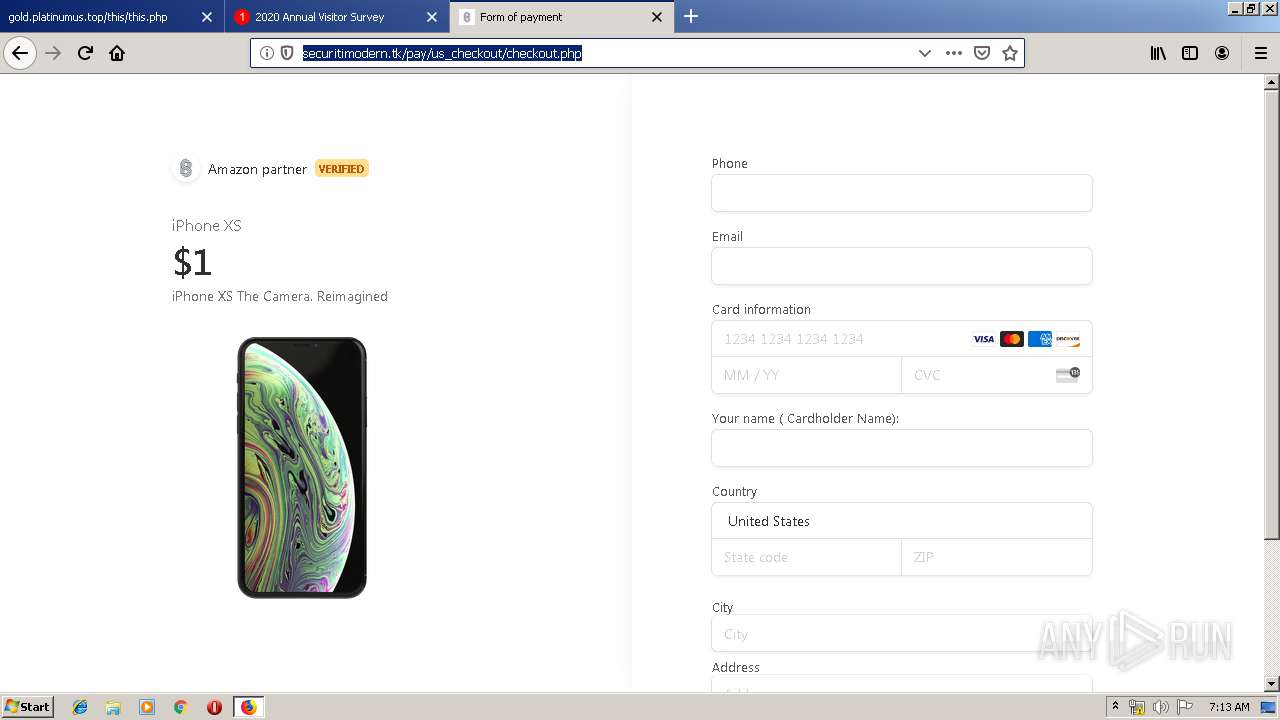Image resolution: width=1280 pixels, height=720 pixels.
Task: Open Action Center flag tray icon
Action: pyautogui.click(x=1183, y=707)
